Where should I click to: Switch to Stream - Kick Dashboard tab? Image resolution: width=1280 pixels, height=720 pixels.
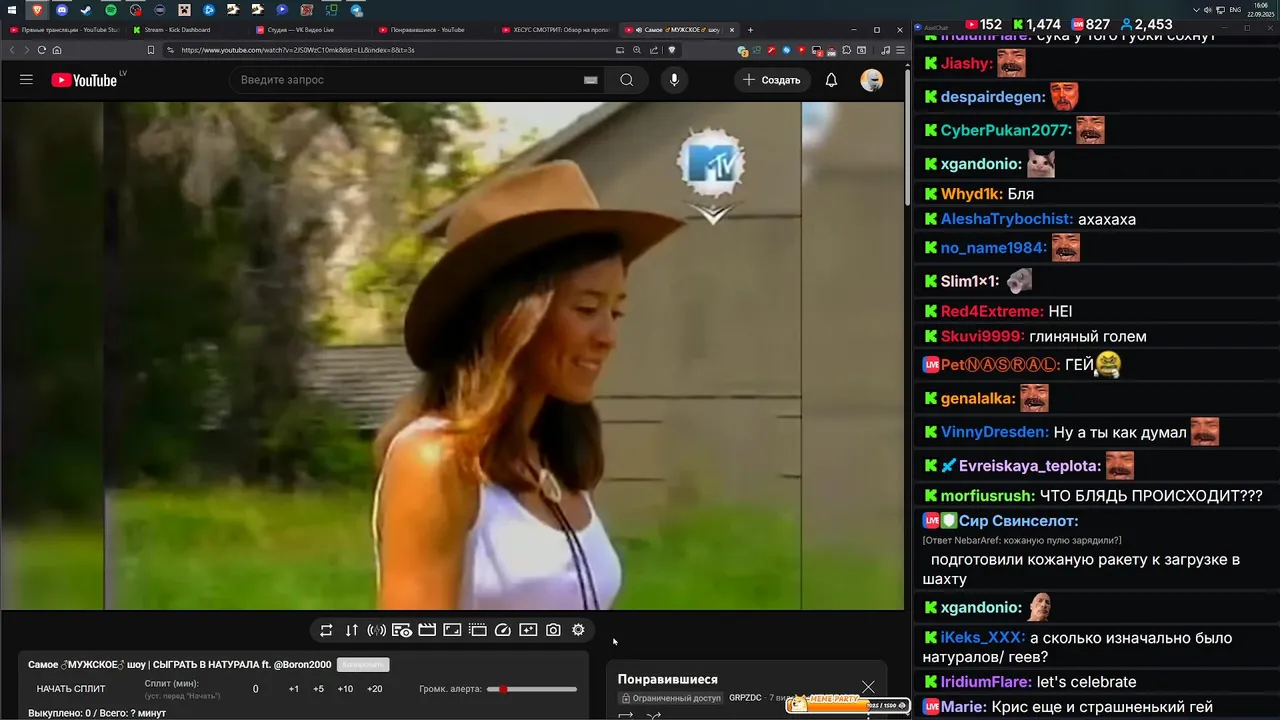[187, 30]
